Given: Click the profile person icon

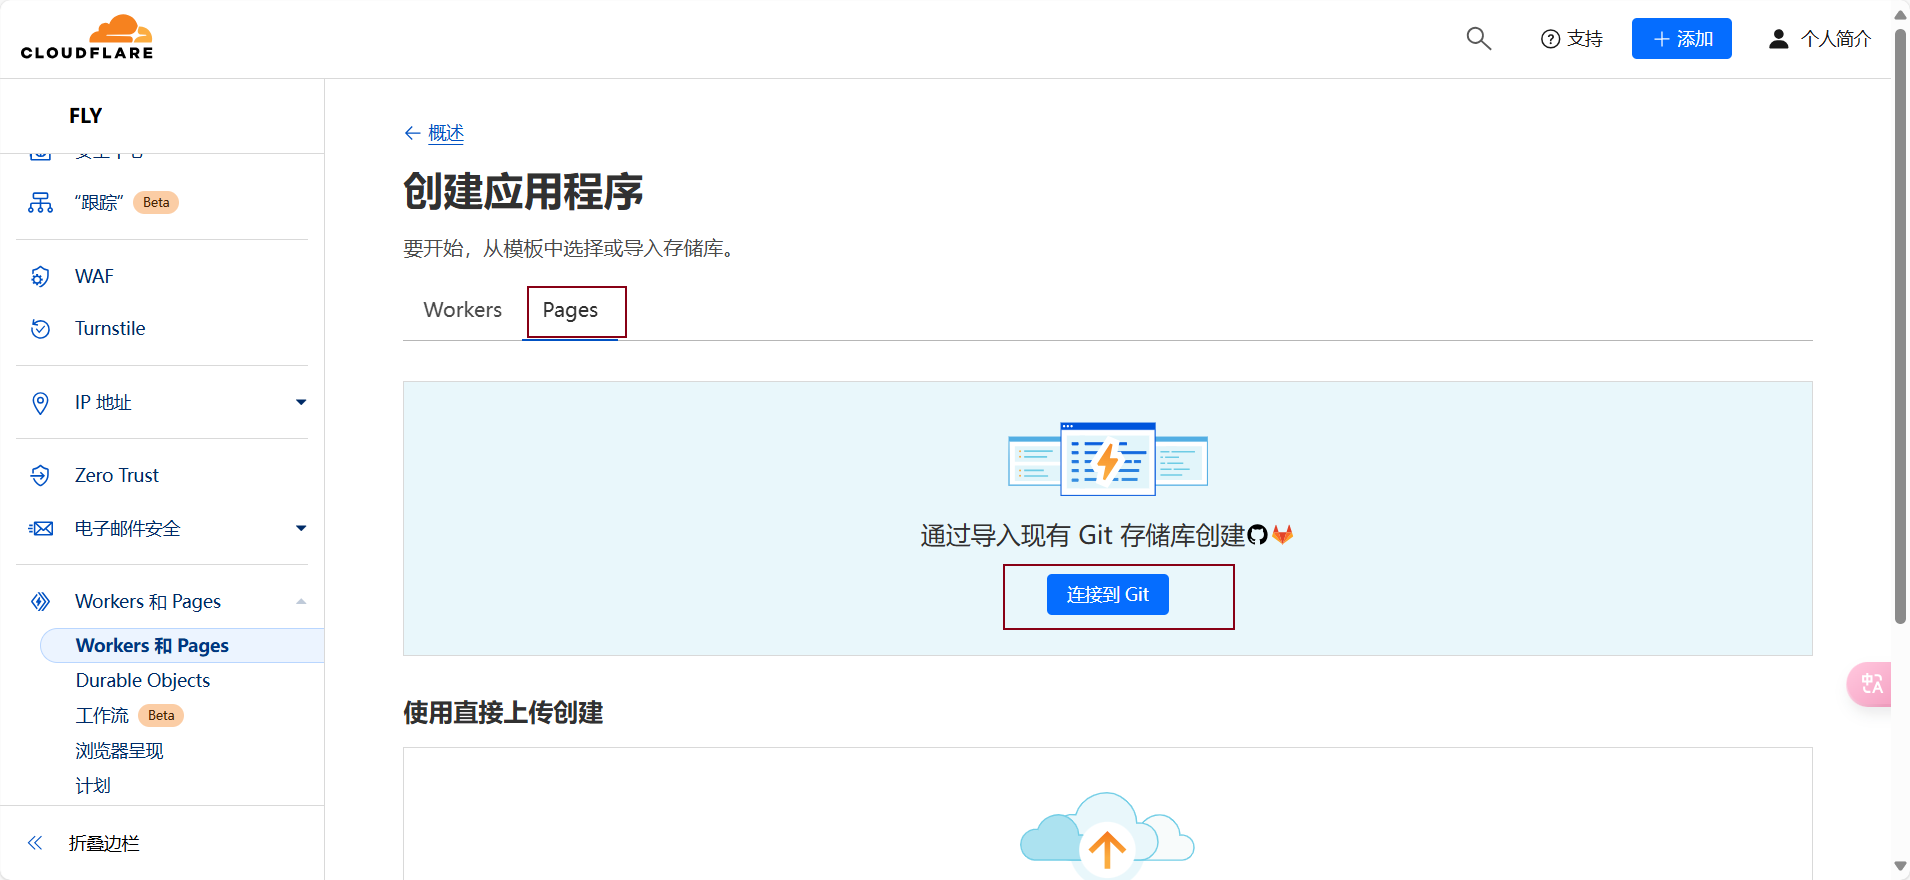Looking at the screenshot, I should pyautogui.click(x=1778, y=39).
